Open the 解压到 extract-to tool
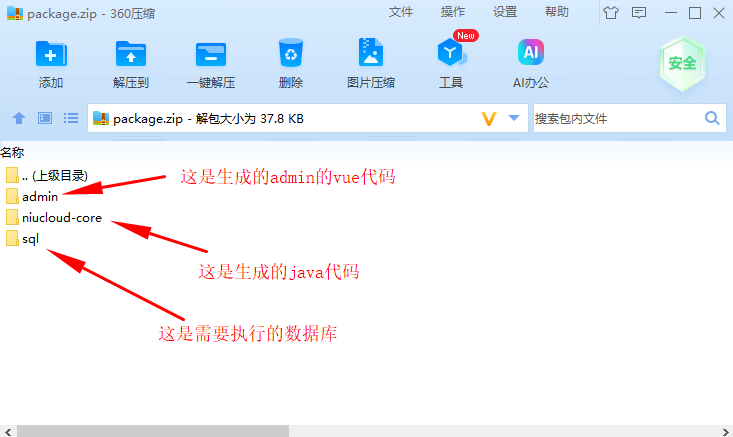This screenshot has height=437, width=733. pos(131,54)
